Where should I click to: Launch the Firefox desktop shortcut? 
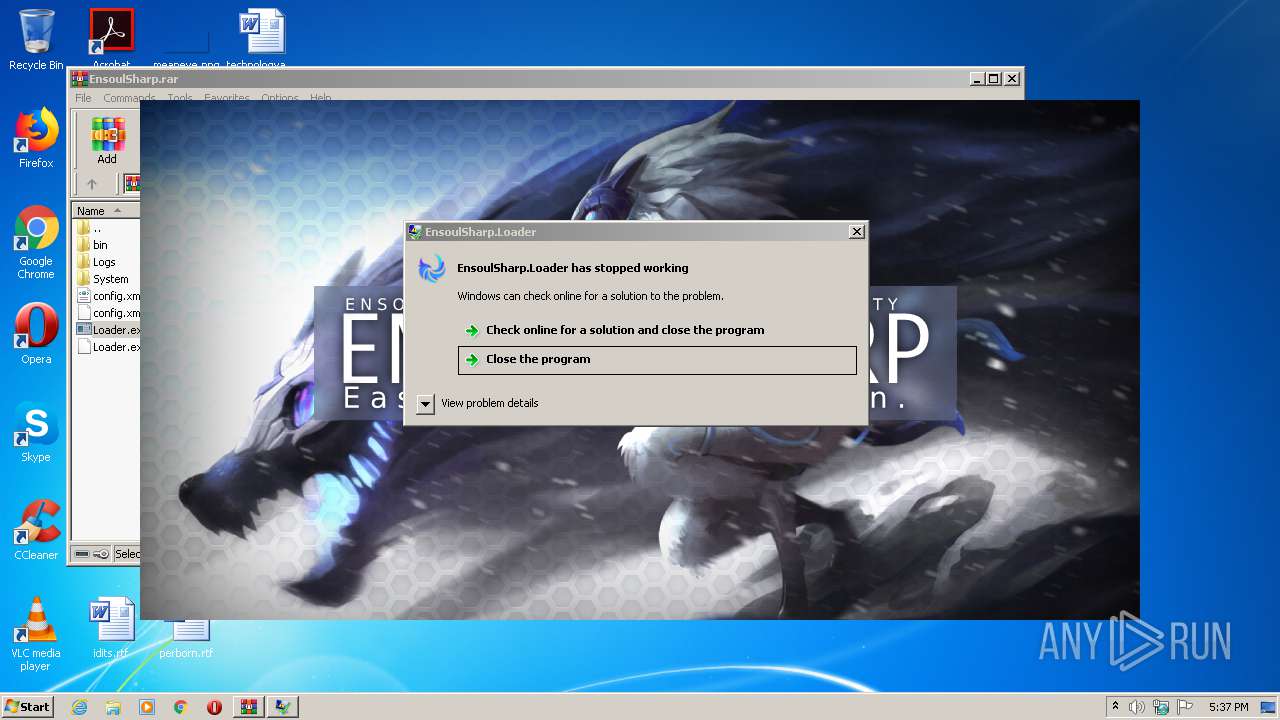36,138
